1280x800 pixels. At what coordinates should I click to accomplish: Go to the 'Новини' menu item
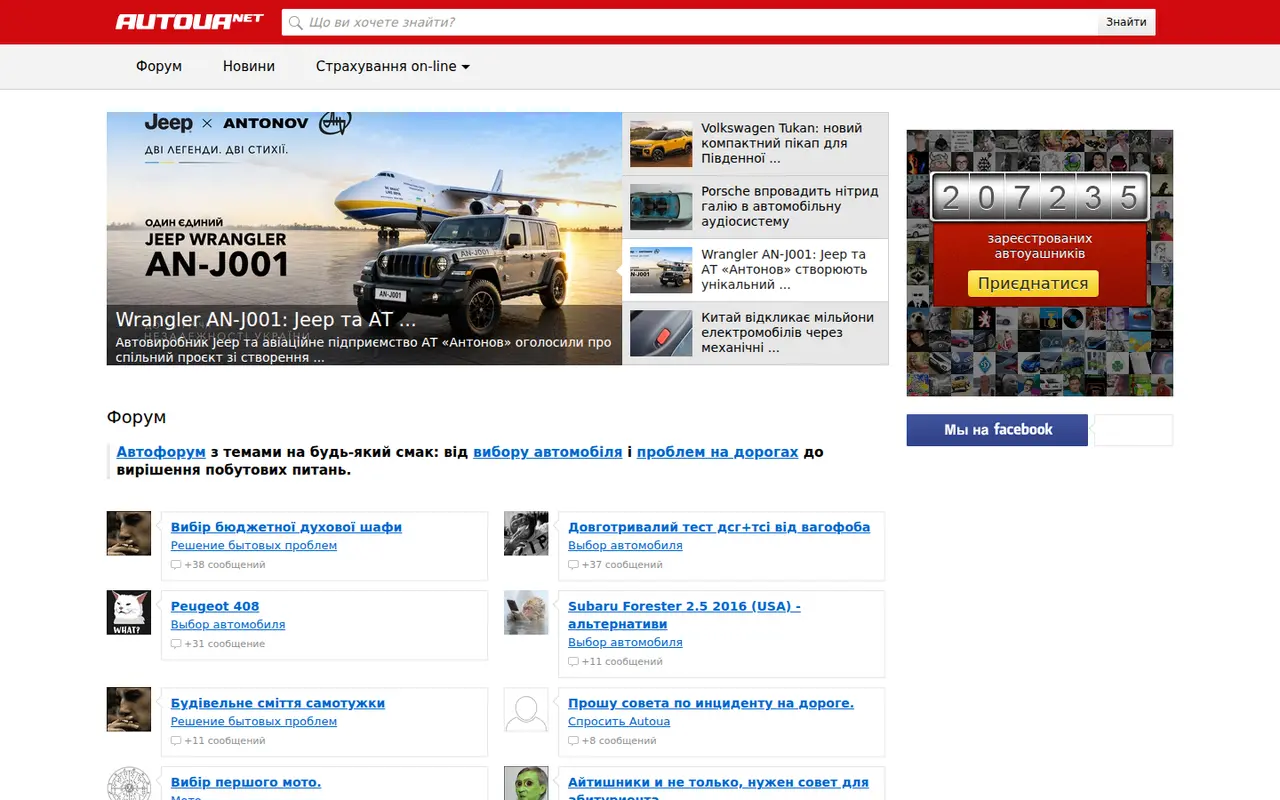point(249,66)
